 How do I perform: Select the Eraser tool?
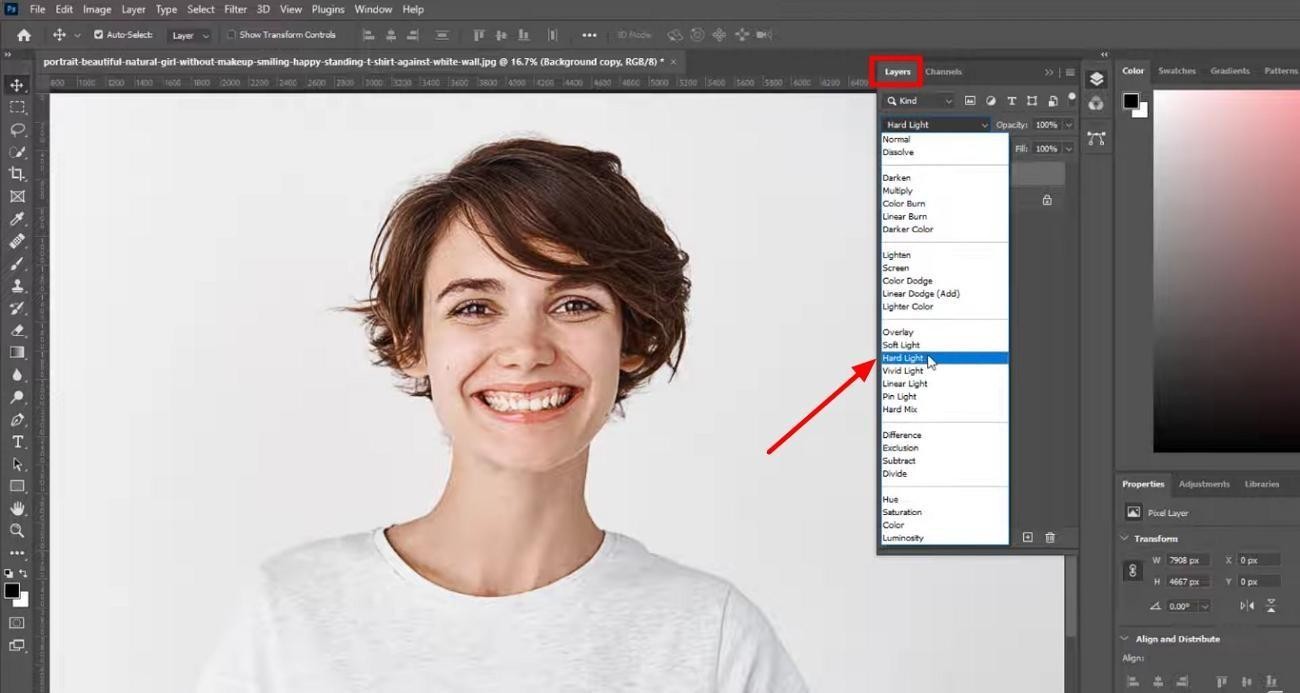tap(17, 330)
